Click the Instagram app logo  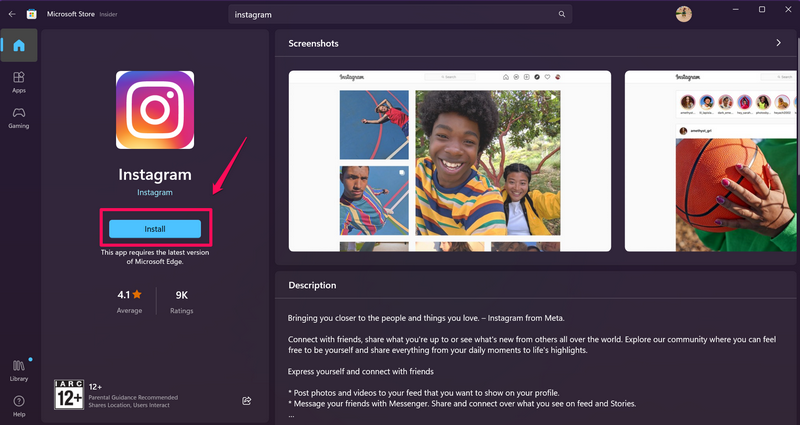tap(155, 109)
